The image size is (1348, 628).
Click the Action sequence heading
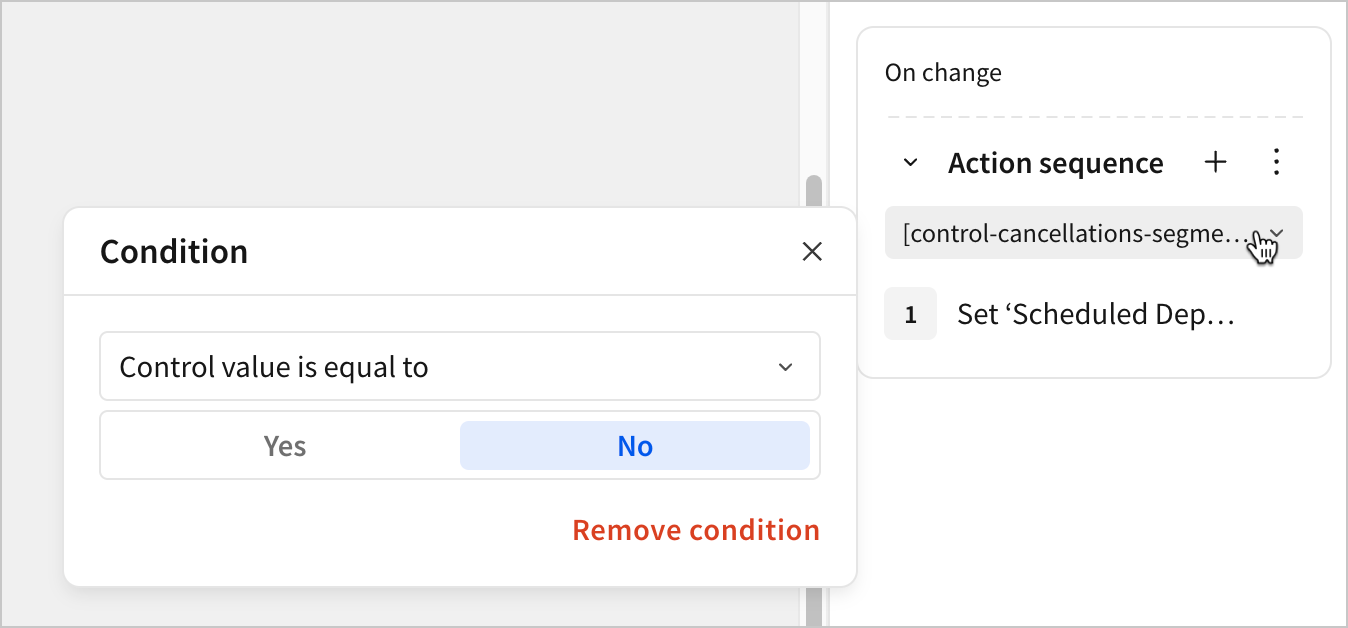point(1055,163)
